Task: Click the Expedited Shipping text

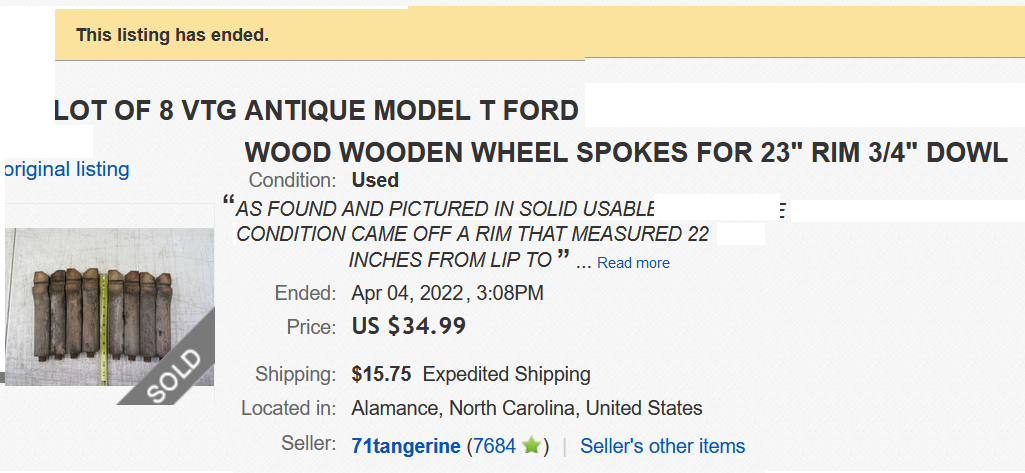Action: [506, 375]
